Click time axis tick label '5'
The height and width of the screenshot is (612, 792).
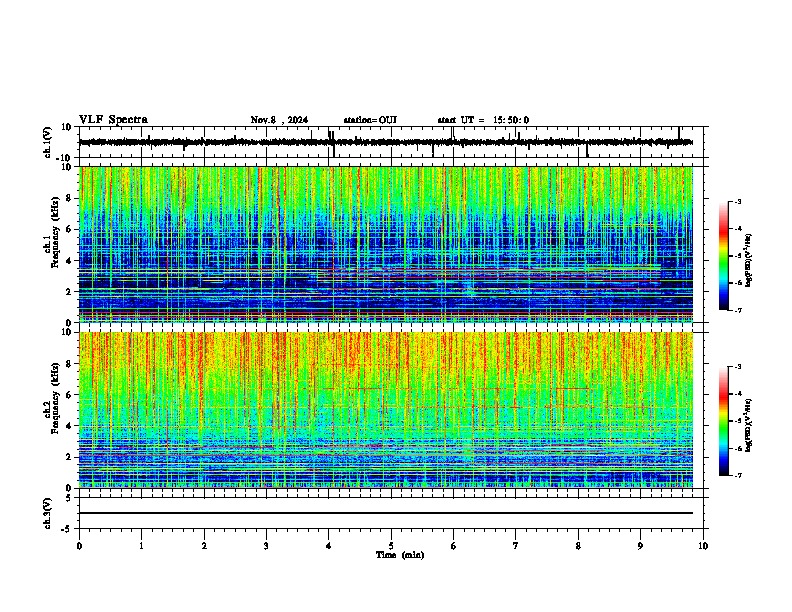pos(391,545)
